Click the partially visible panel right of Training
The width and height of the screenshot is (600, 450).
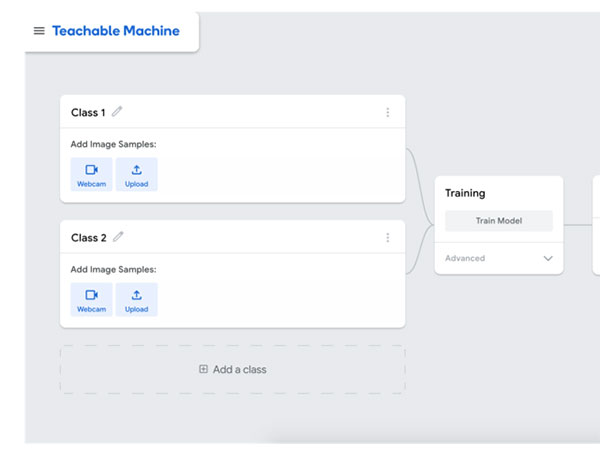(596, 225)
